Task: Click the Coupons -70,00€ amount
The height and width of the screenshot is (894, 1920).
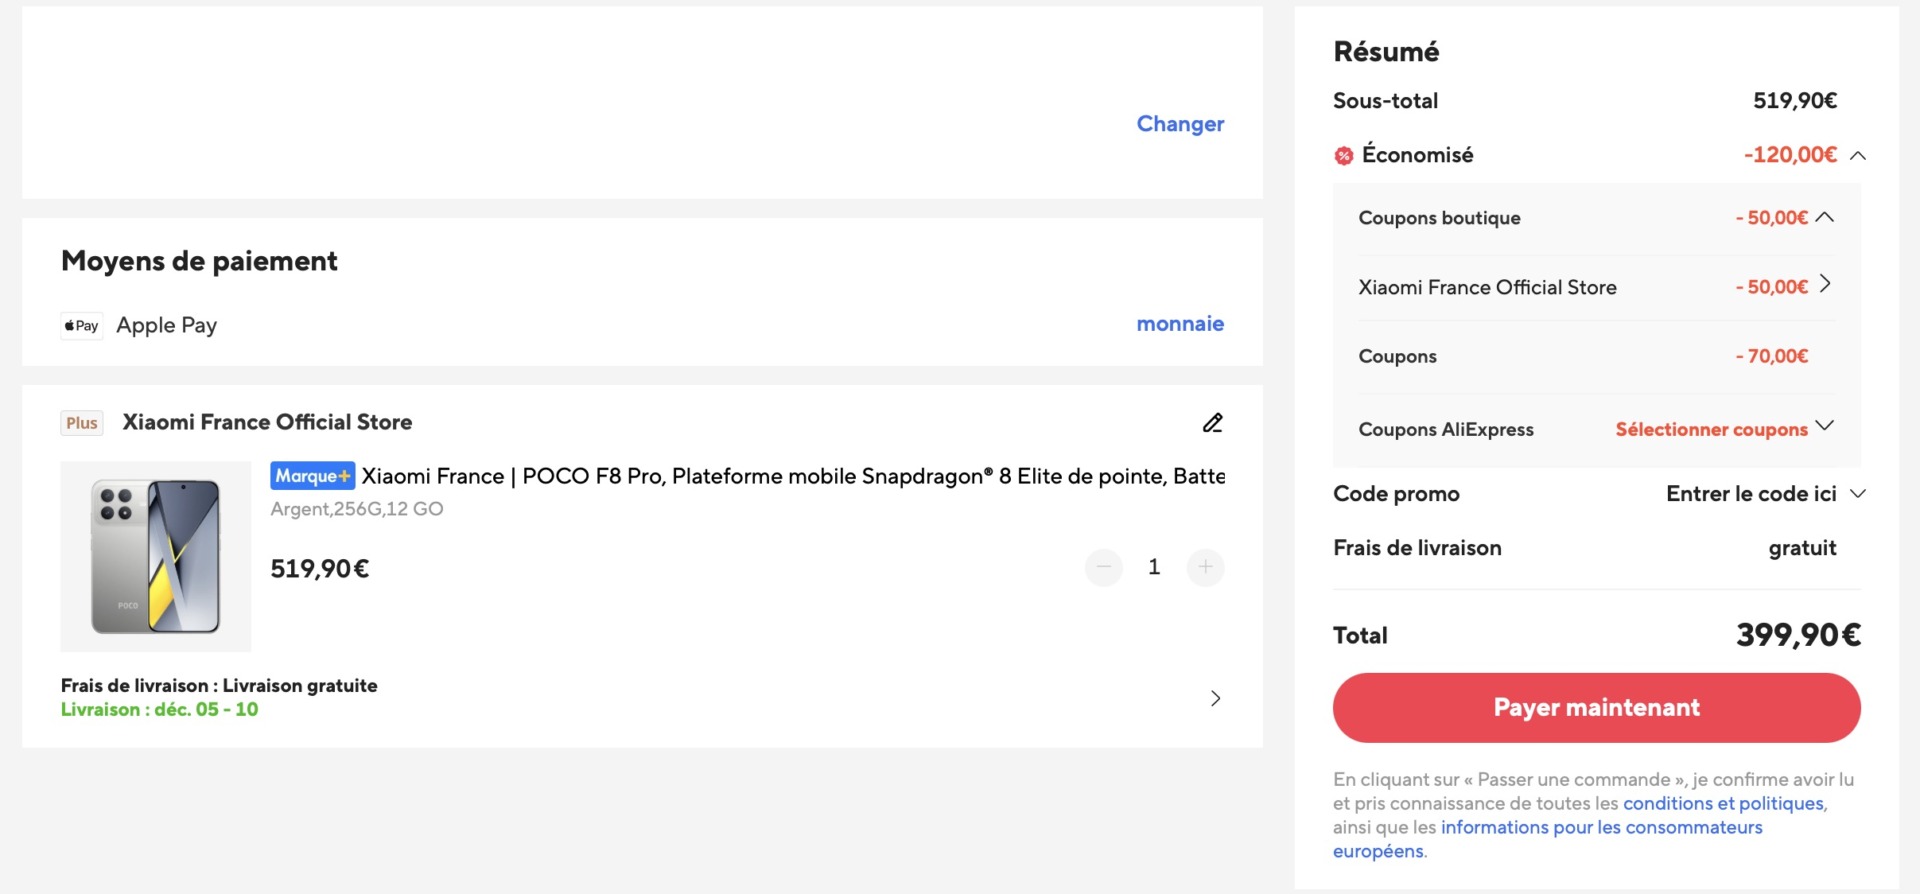Action: click(x=1772, y=356)
